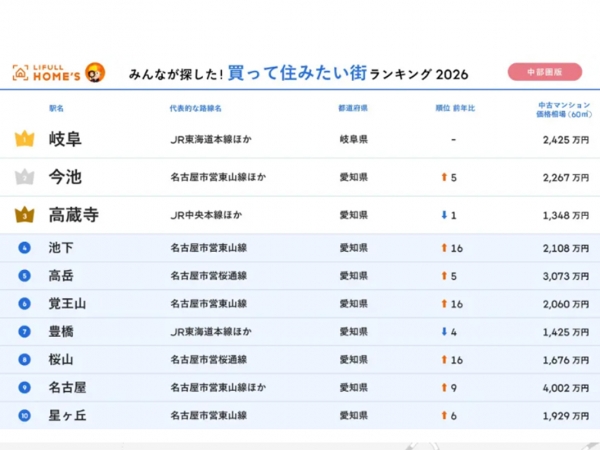600x450 pixels.
Task: Click the station name 名古屋
Action: click(x=67, y=388)
